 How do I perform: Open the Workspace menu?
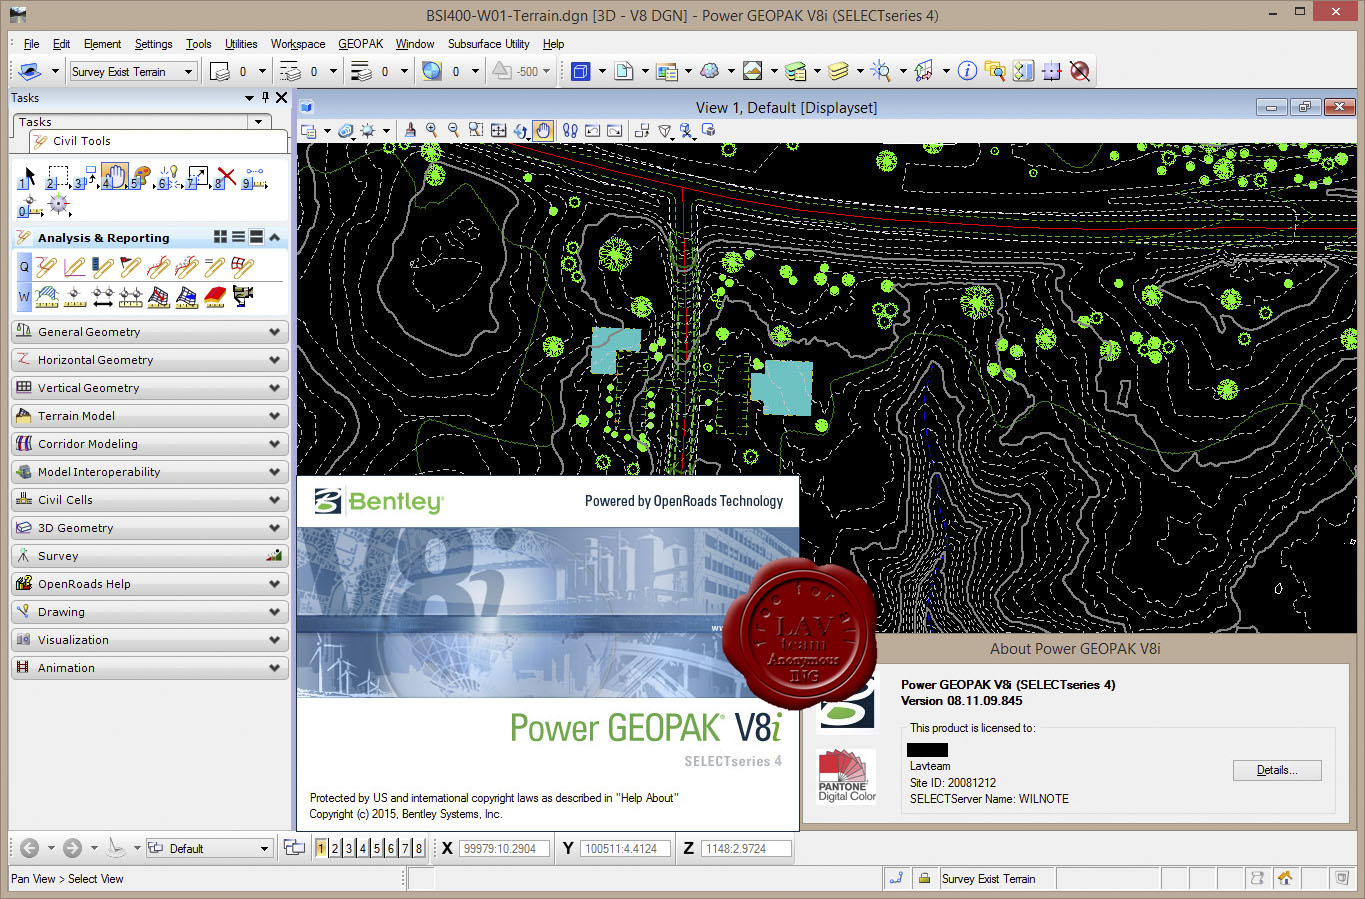click(298, 44)
